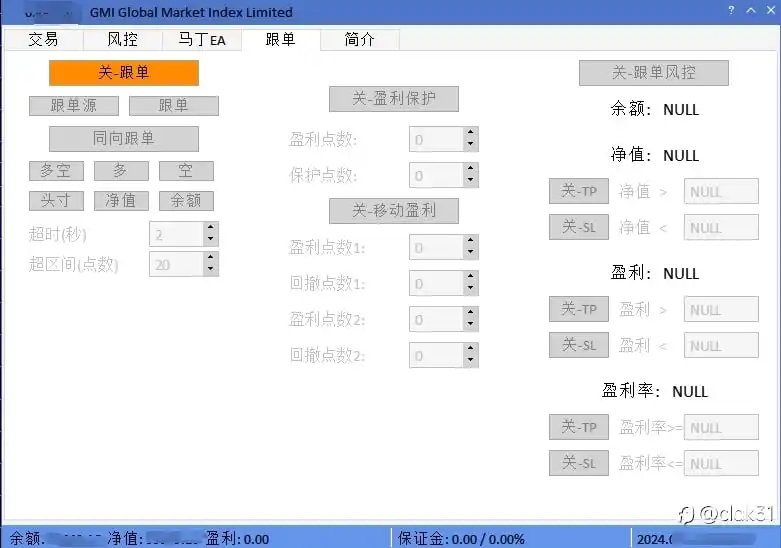Viewport: 781px width, 548px height.
Task: Click the help question mark icon
Action: point(731,10)
